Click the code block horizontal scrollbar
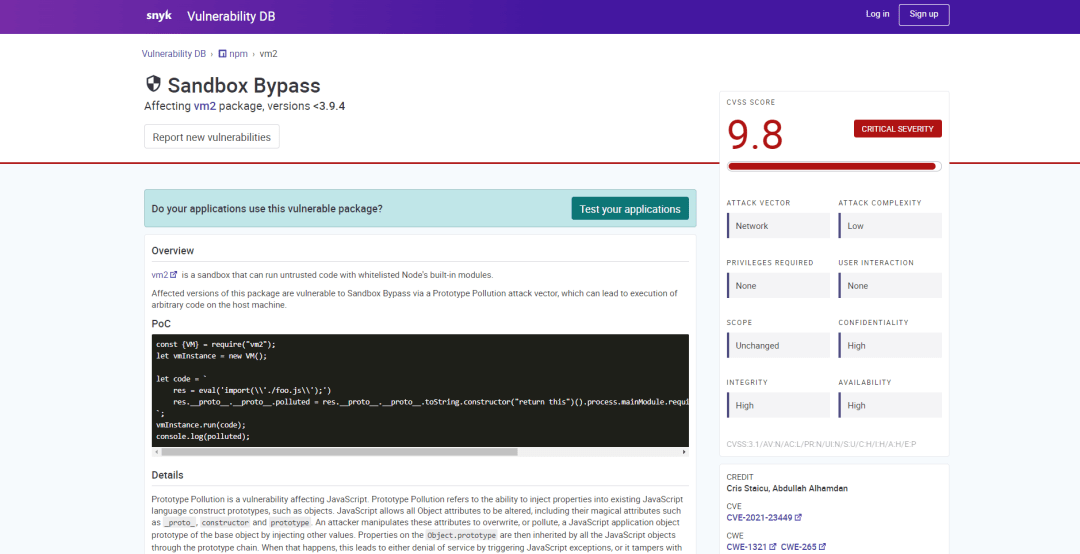This screenshot has height=554, width=1080. (339, 452)
